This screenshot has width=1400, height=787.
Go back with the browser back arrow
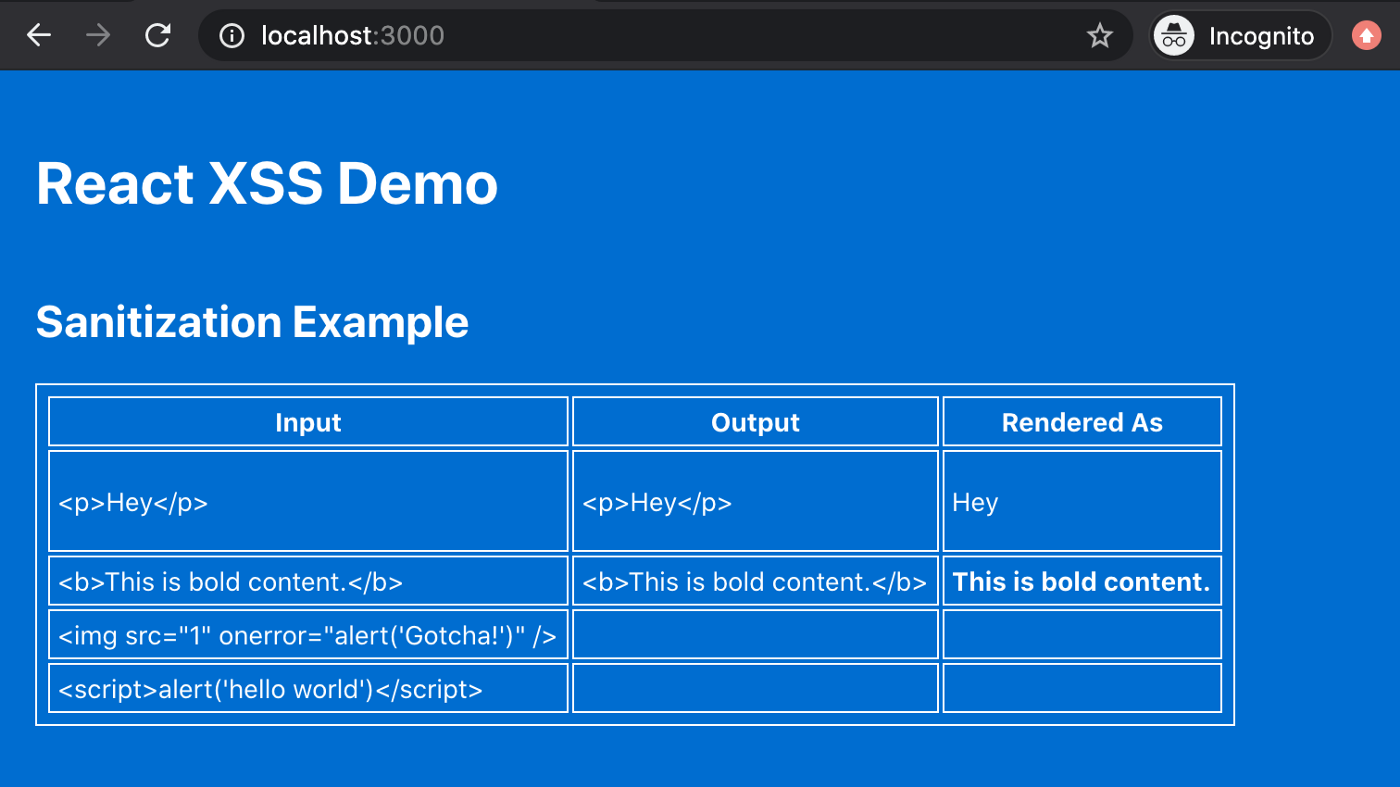point(39,36)
